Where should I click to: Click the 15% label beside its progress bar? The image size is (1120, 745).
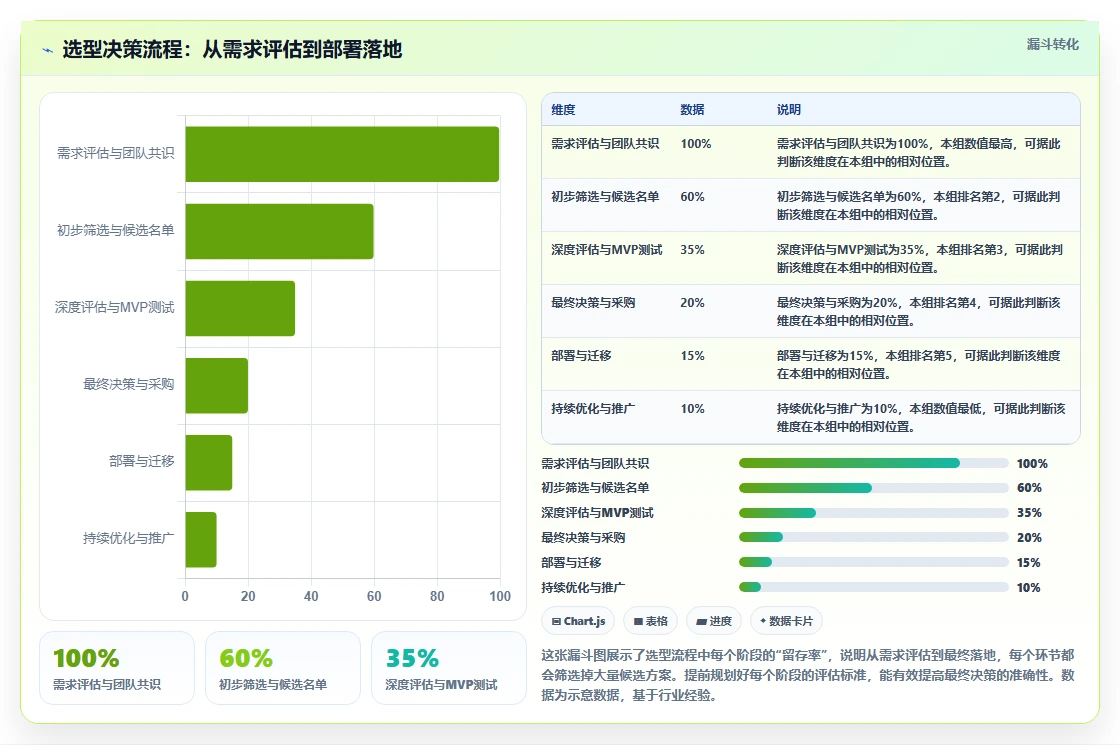click(x=1029, y=562)
